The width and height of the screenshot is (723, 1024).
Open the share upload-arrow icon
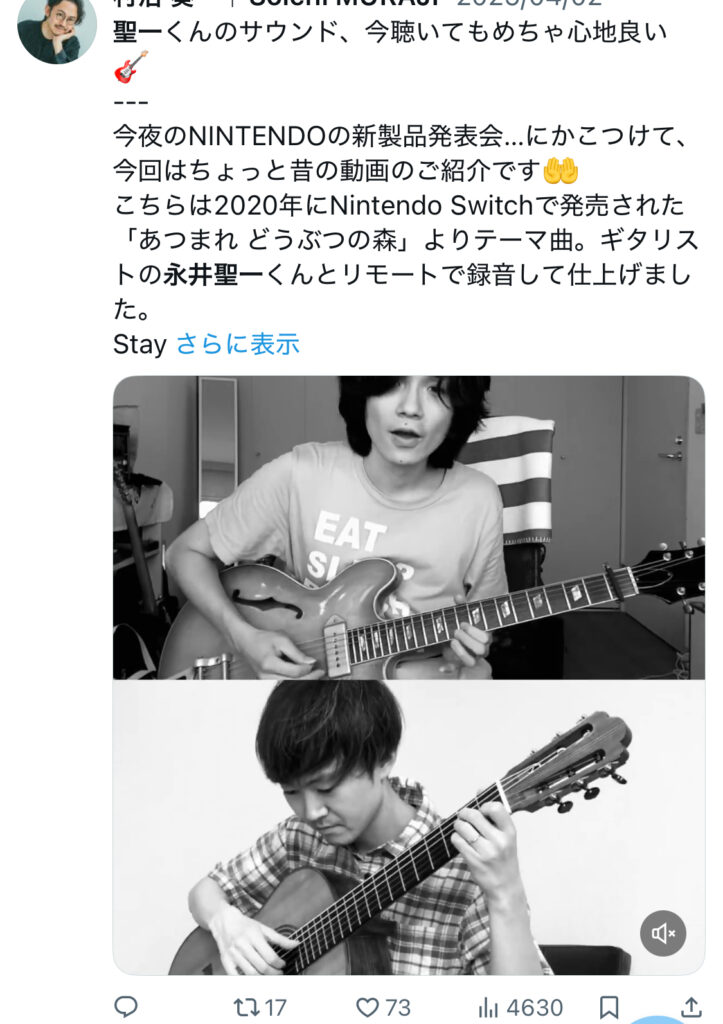point(691,1006)
